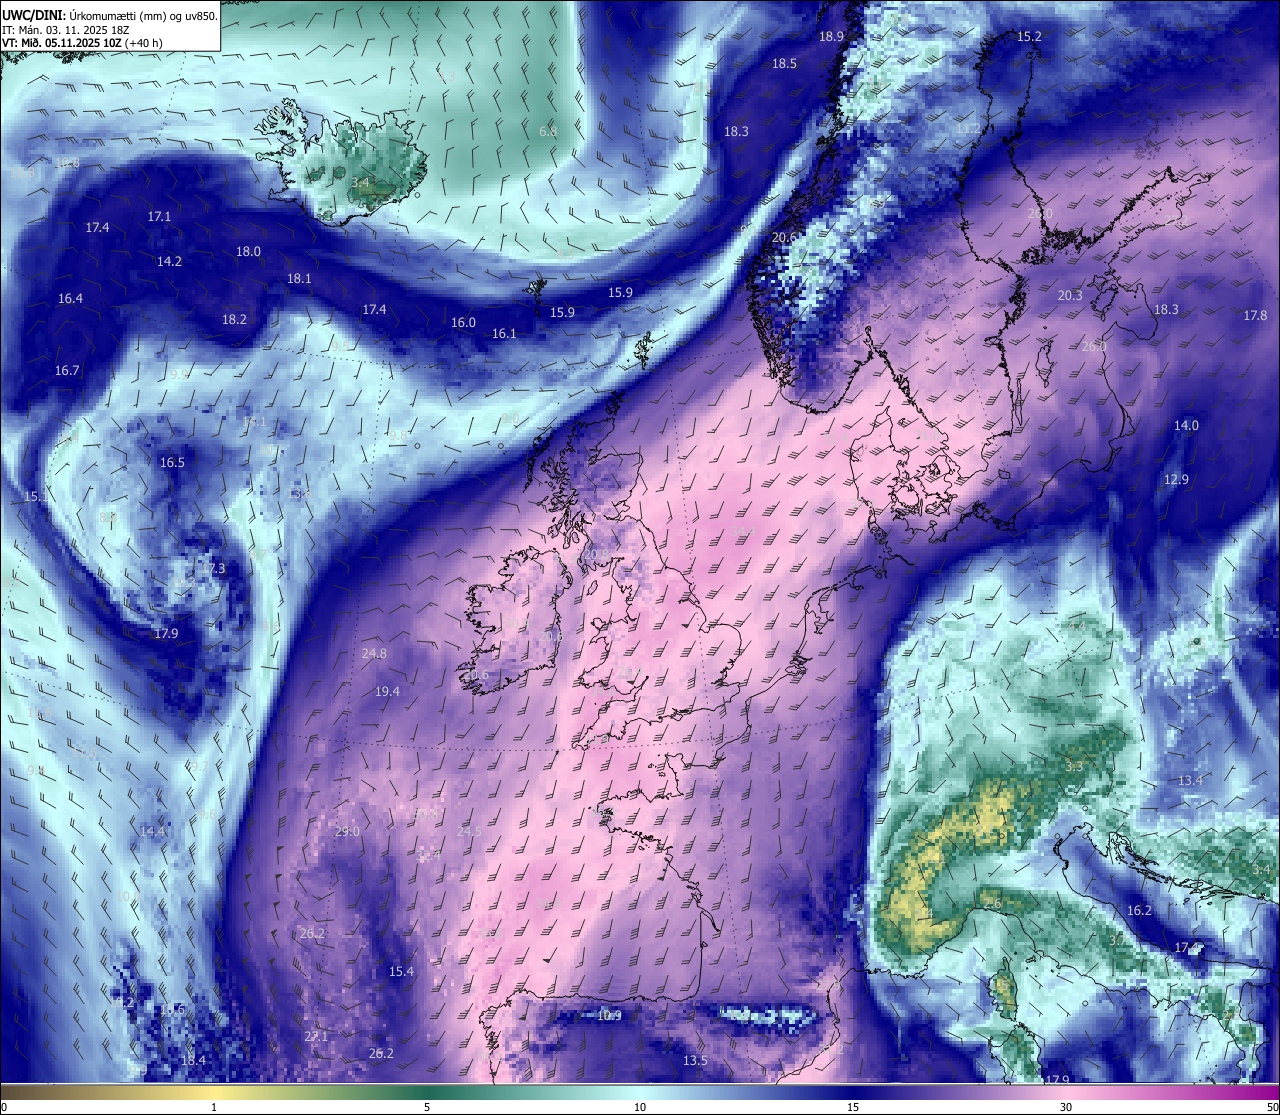1280x1115 pixels.
Task: Click the map value 15.2
Action: pyautogui.click(x=1029, y=36)
